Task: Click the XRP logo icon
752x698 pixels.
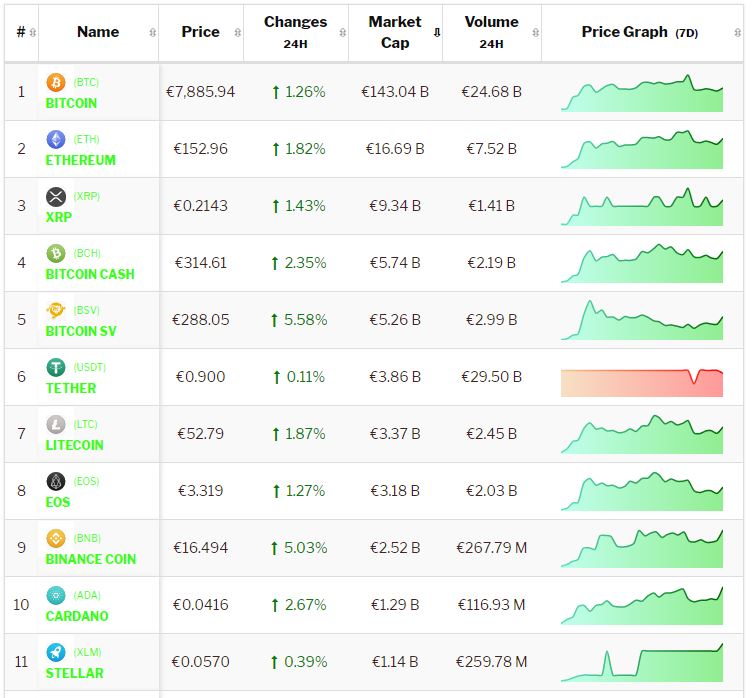Action: coord(56,196)
